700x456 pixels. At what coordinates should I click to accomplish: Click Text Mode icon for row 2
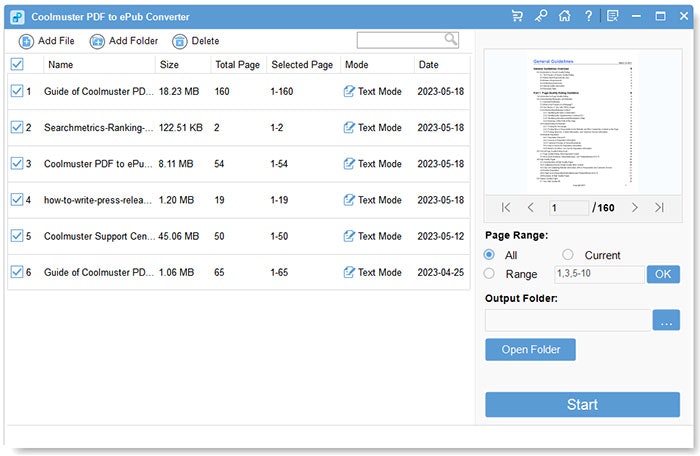coord(349,128)
